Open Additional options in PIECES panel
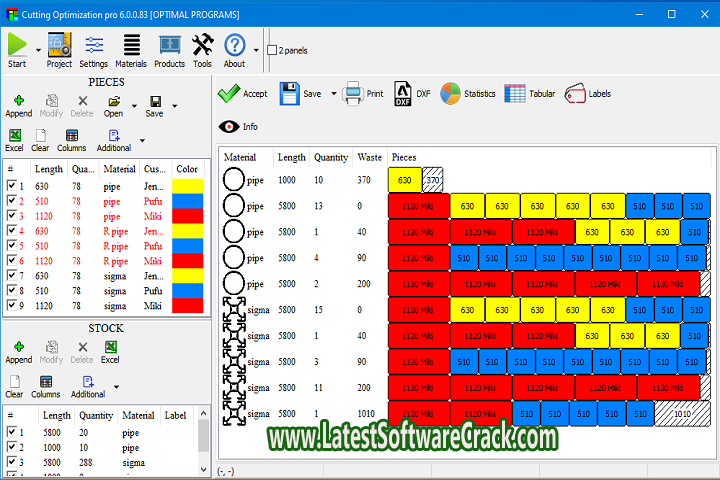The image size is (720, 480). [x=114, y=141]
